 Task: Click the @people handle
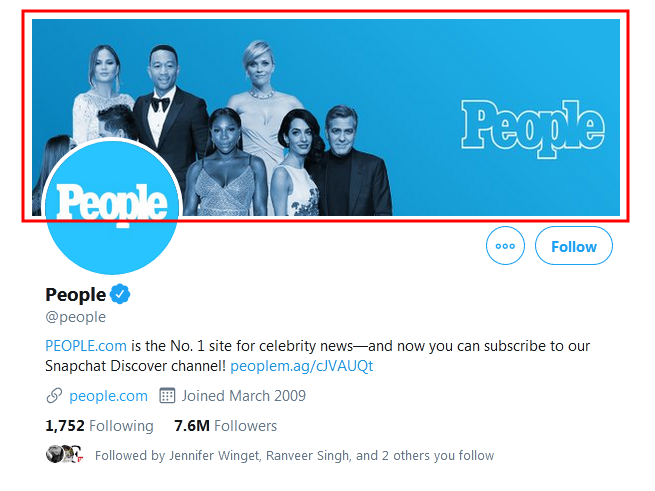(x=75, y=318)
